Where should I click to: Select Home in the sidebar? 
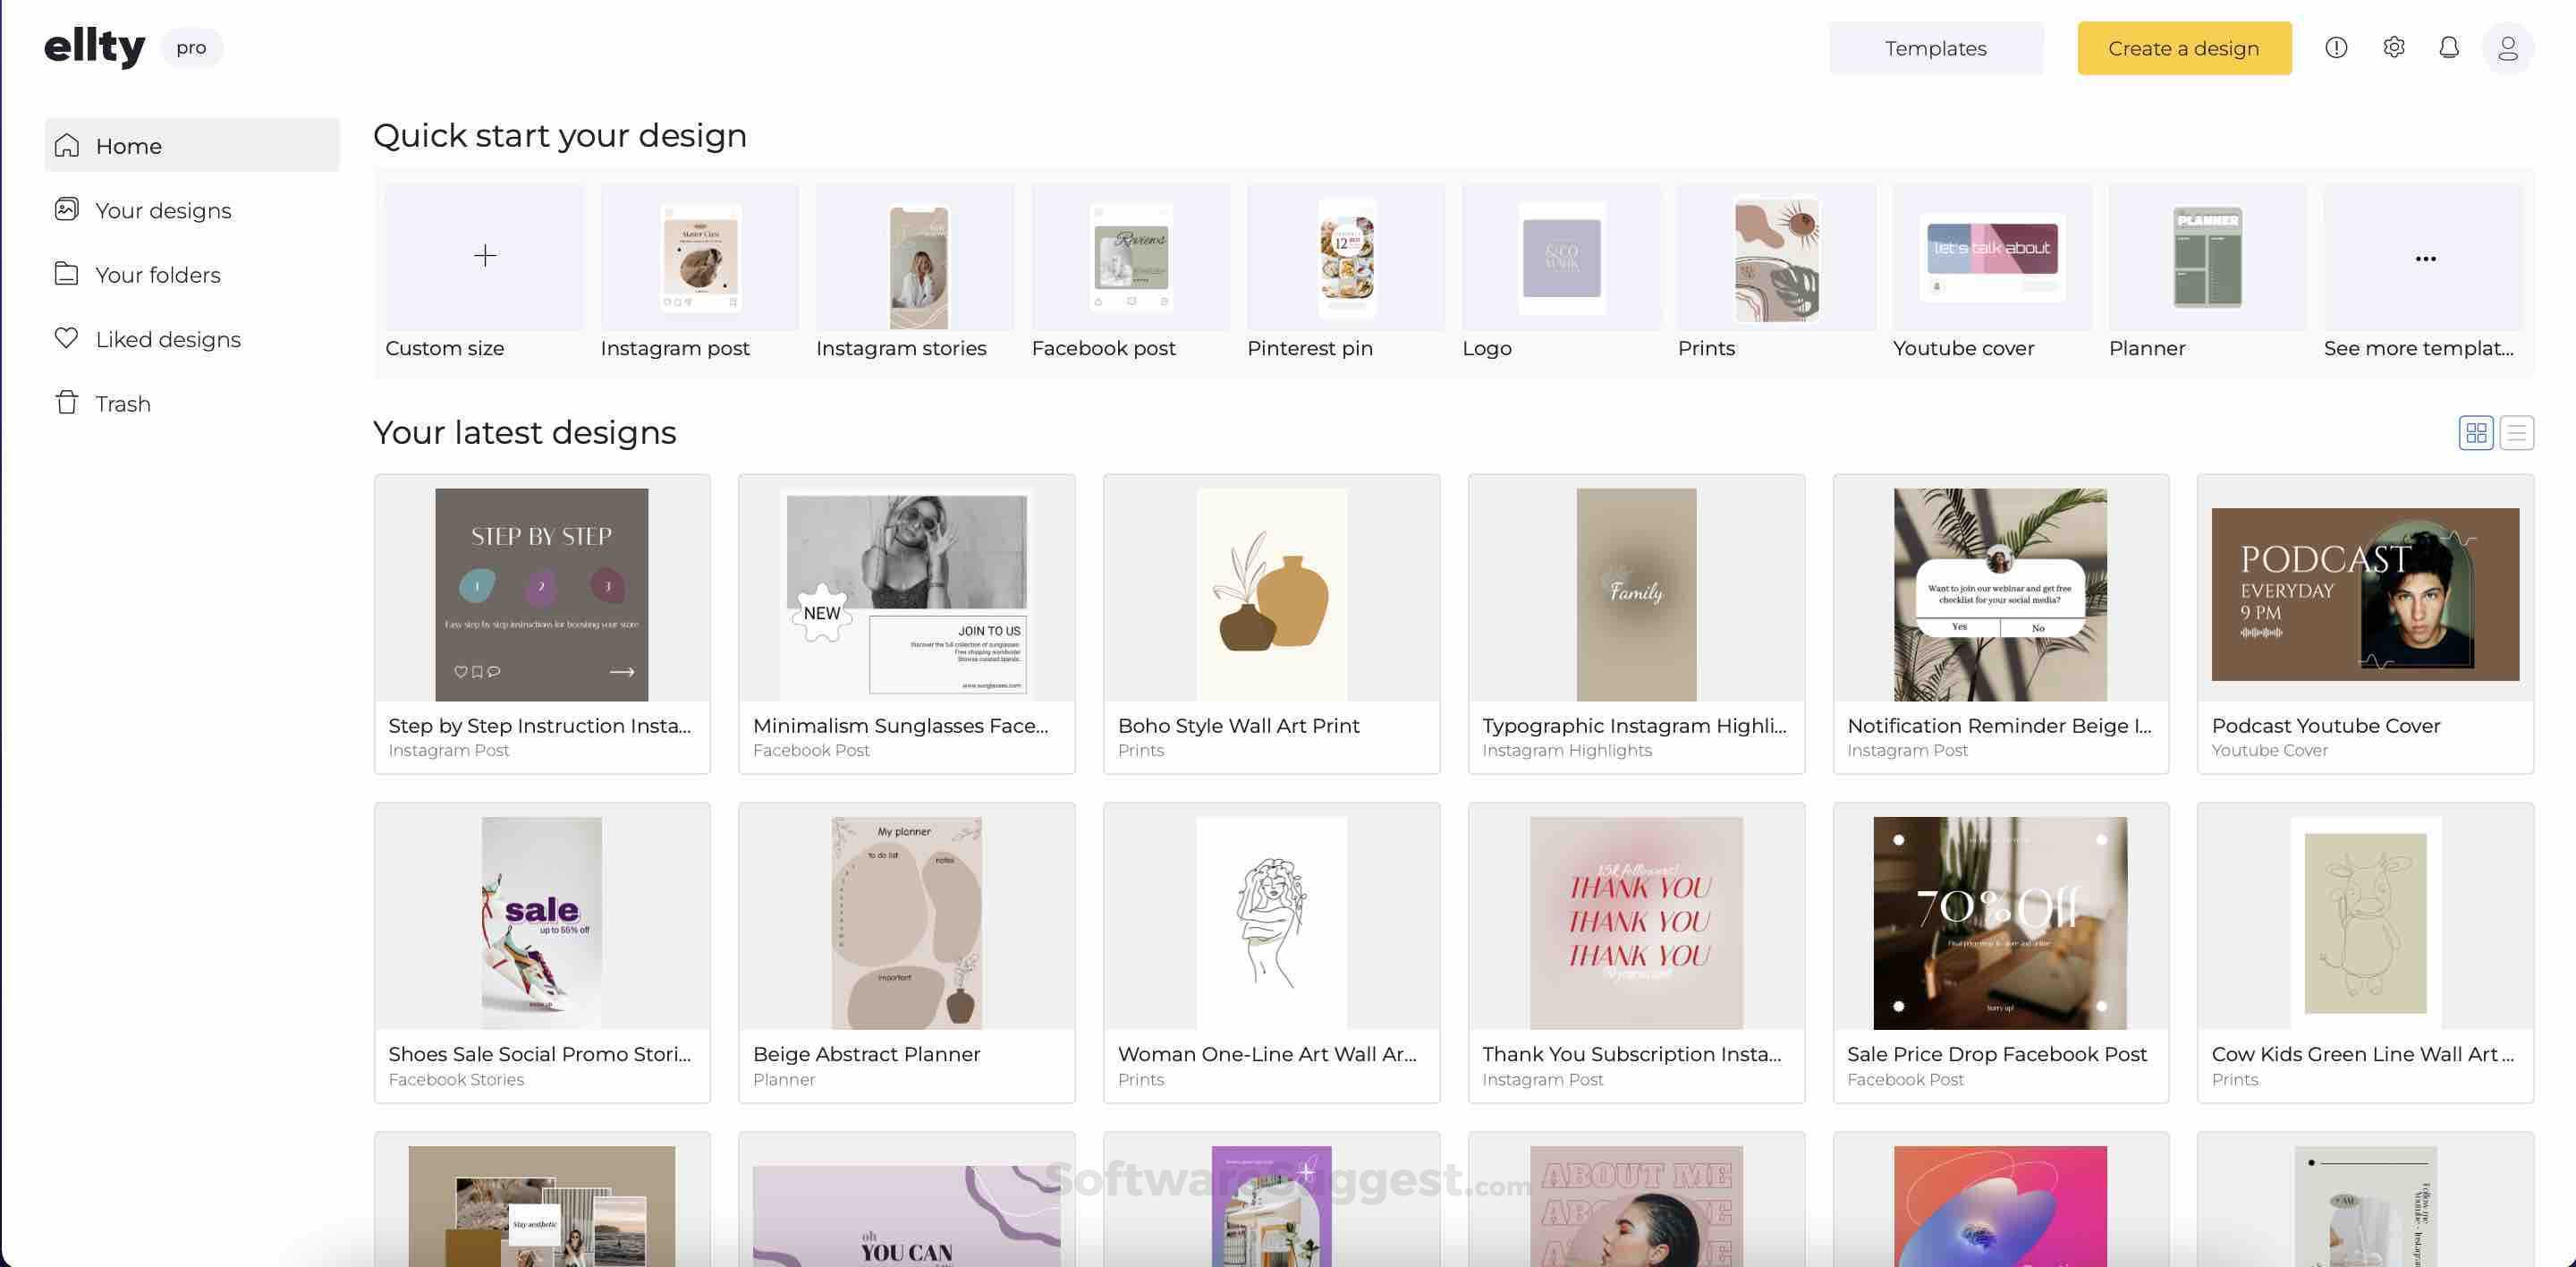pos(128,146)
